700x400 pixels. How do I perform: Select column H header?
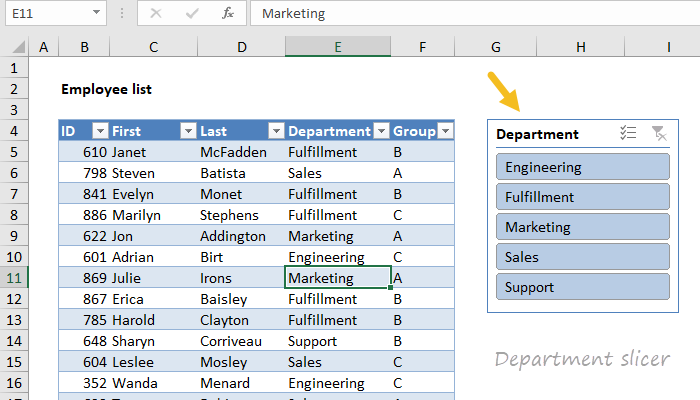pos(580,47)
